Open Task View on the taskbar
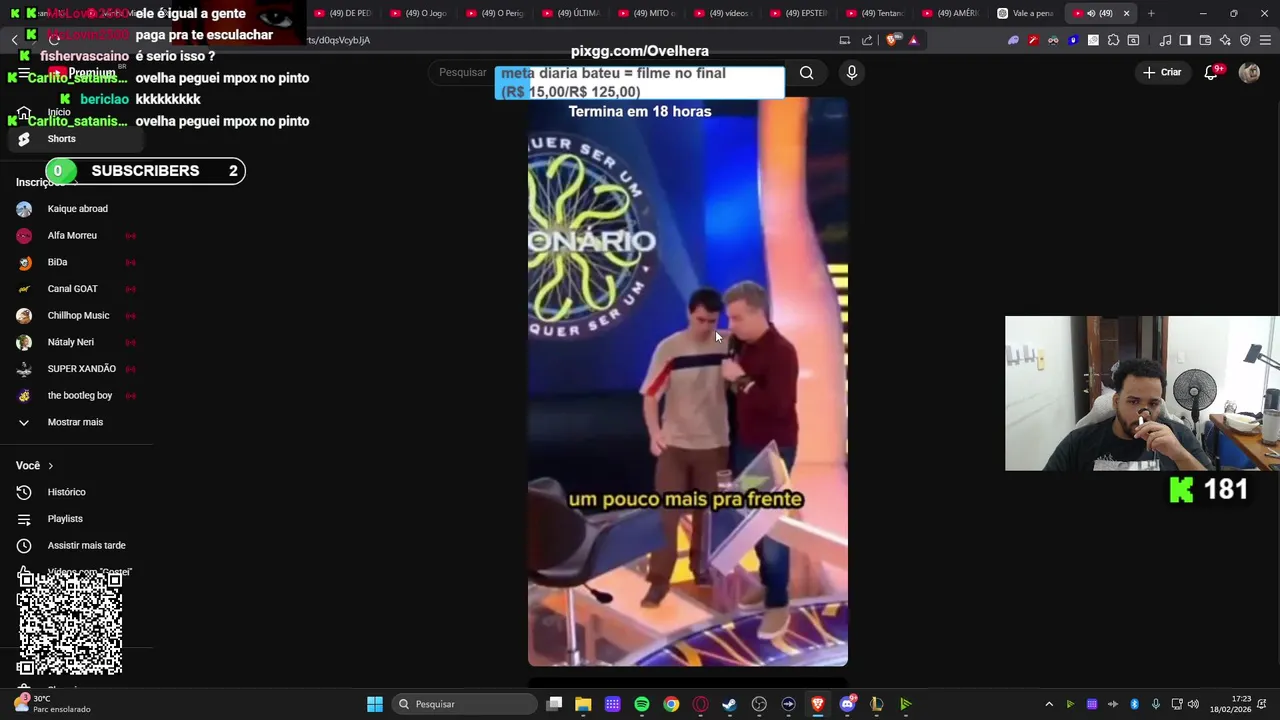Image resolution: width=1280 pixels, height=720 pixels. 555,704
